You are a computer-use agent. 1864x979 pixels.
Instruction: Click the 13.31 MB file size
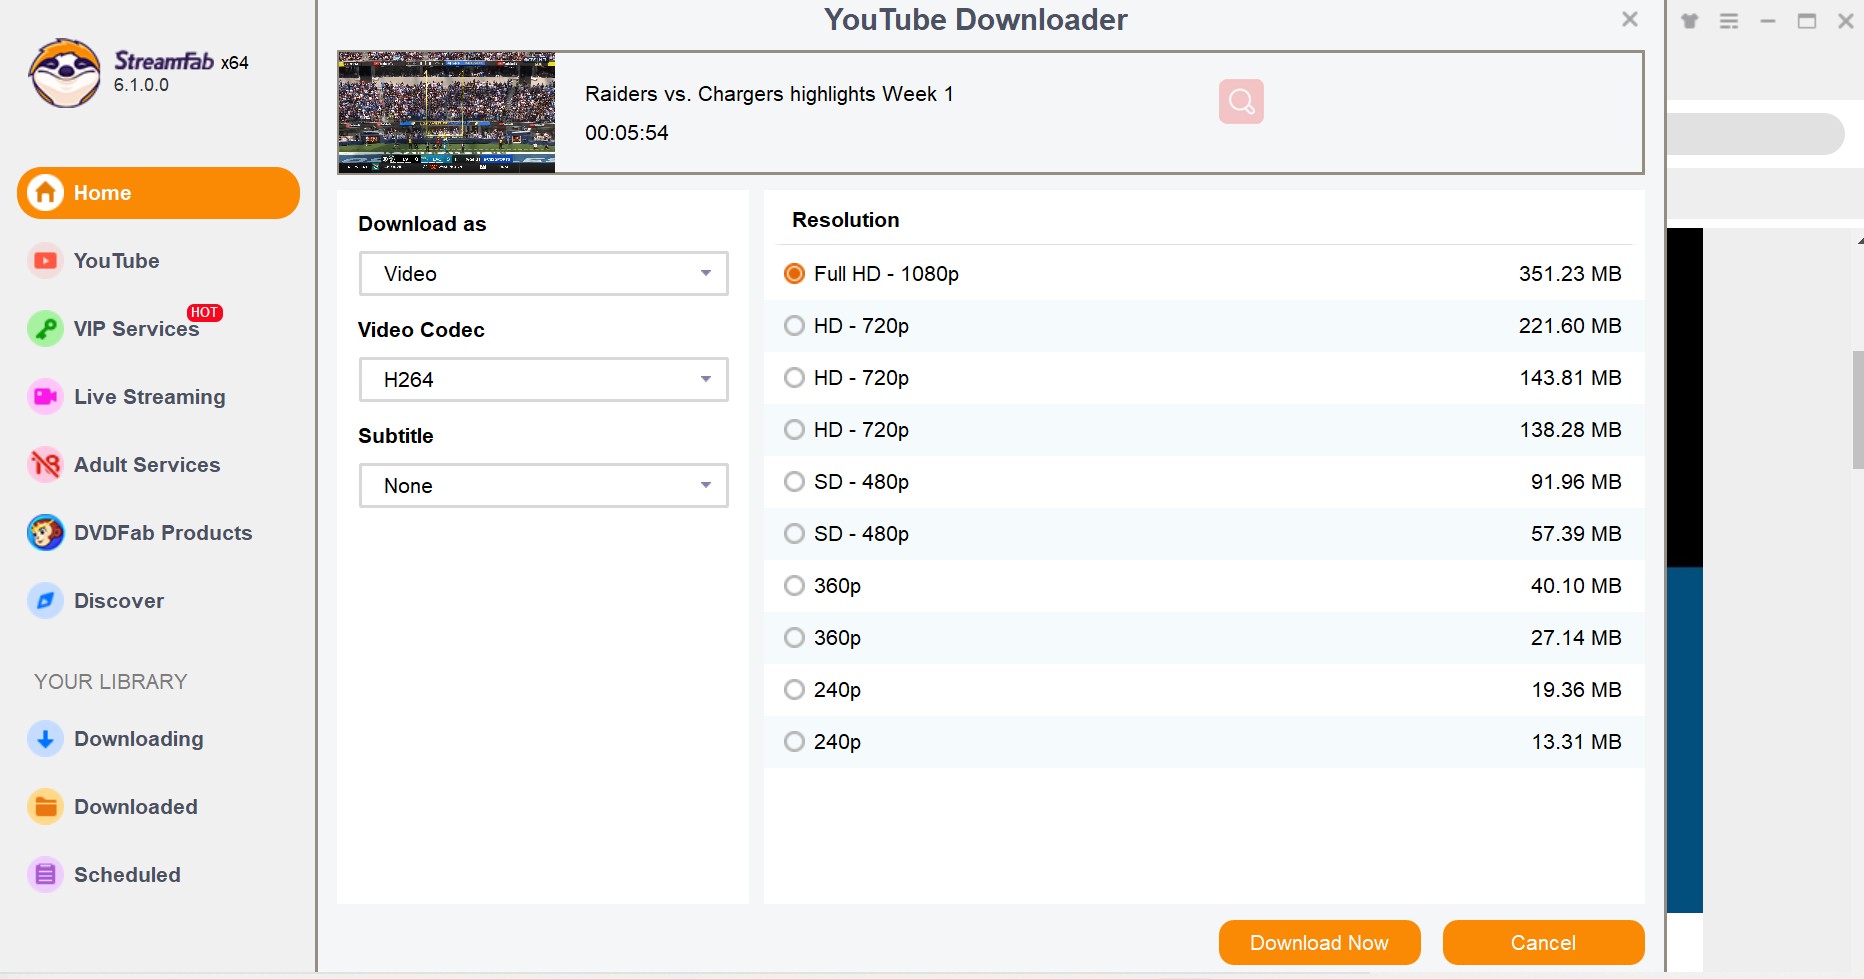pyautogui.click(x=1576, y=742)
